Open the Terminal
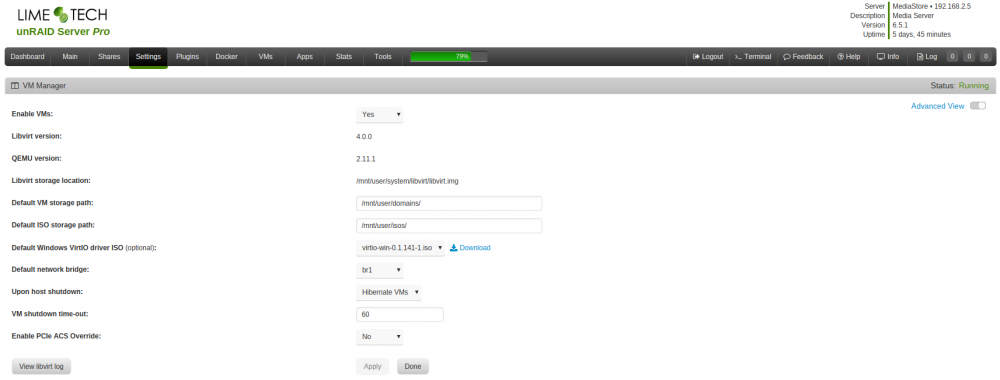The width and height of the screenshot is (1000, 380). point(753,57)
